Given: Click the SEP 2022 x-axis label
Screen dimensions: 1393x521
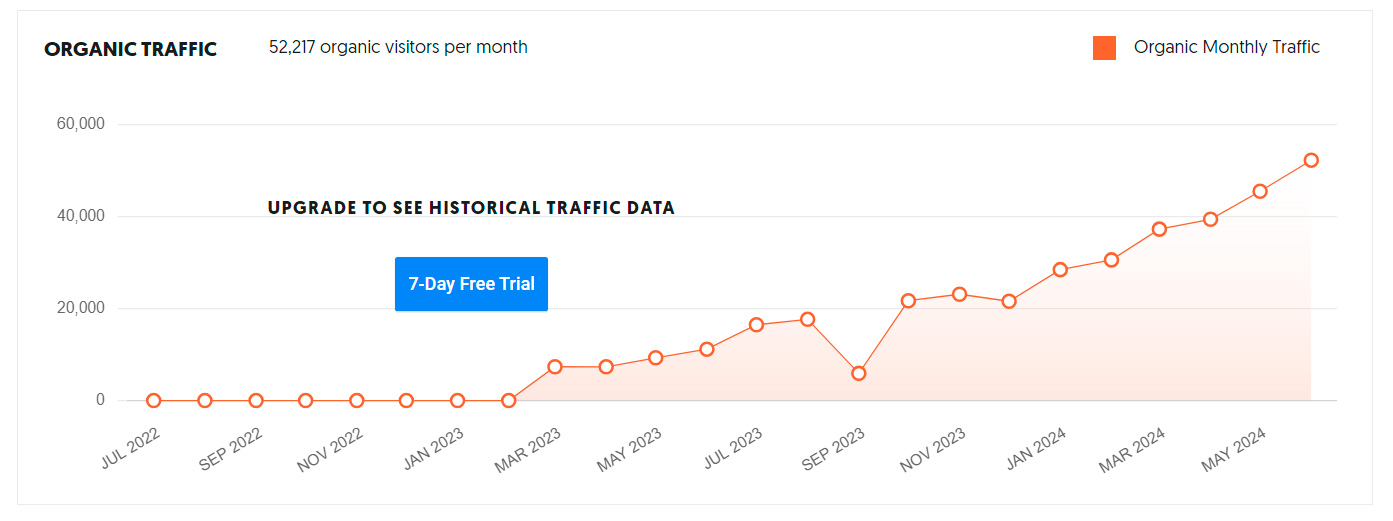Looking at the screenshot, I should [x=231, y=448].
